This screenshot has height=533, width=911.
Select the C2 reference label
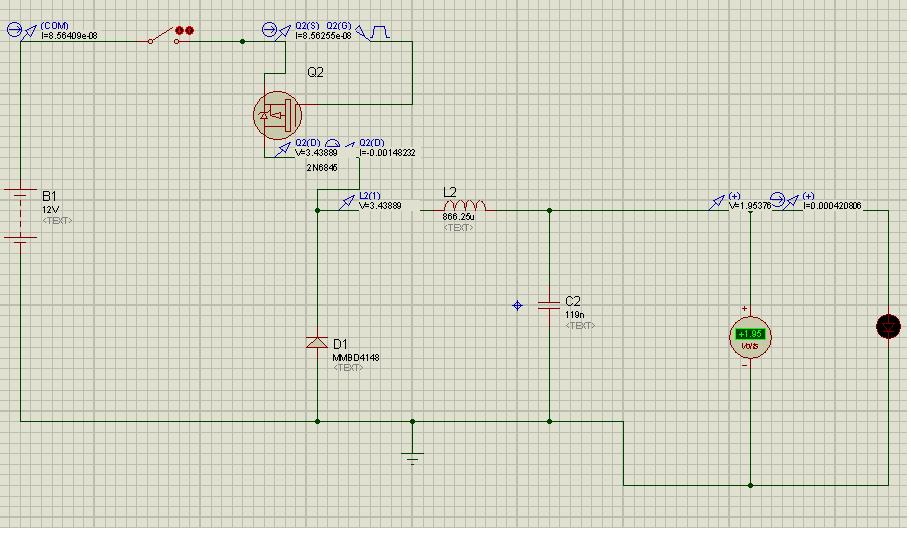573,301
